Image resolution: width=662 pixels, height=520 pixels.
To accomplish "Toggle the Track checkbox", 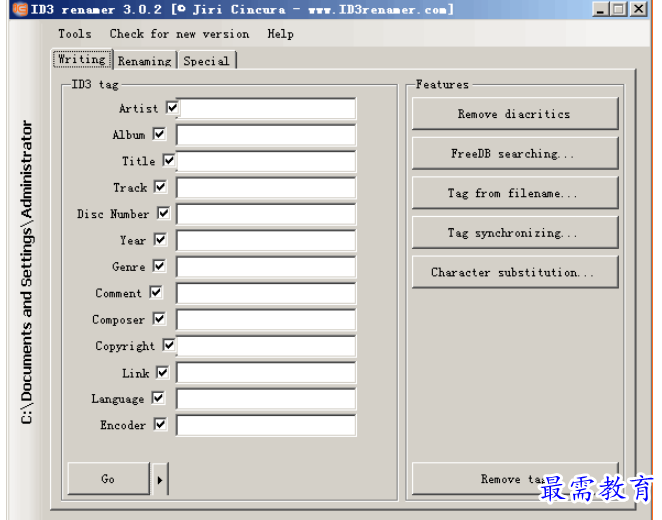I will 160,187.
